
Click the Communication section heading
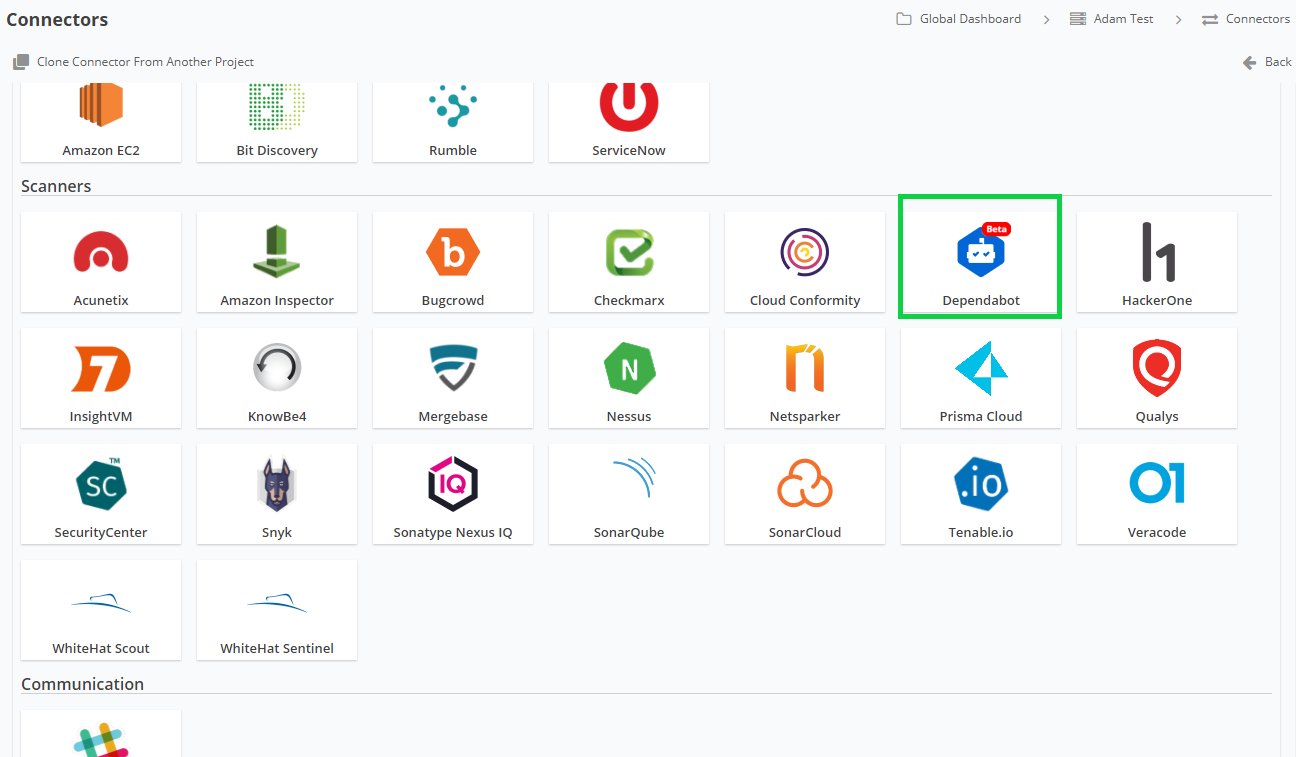point(83,684)
